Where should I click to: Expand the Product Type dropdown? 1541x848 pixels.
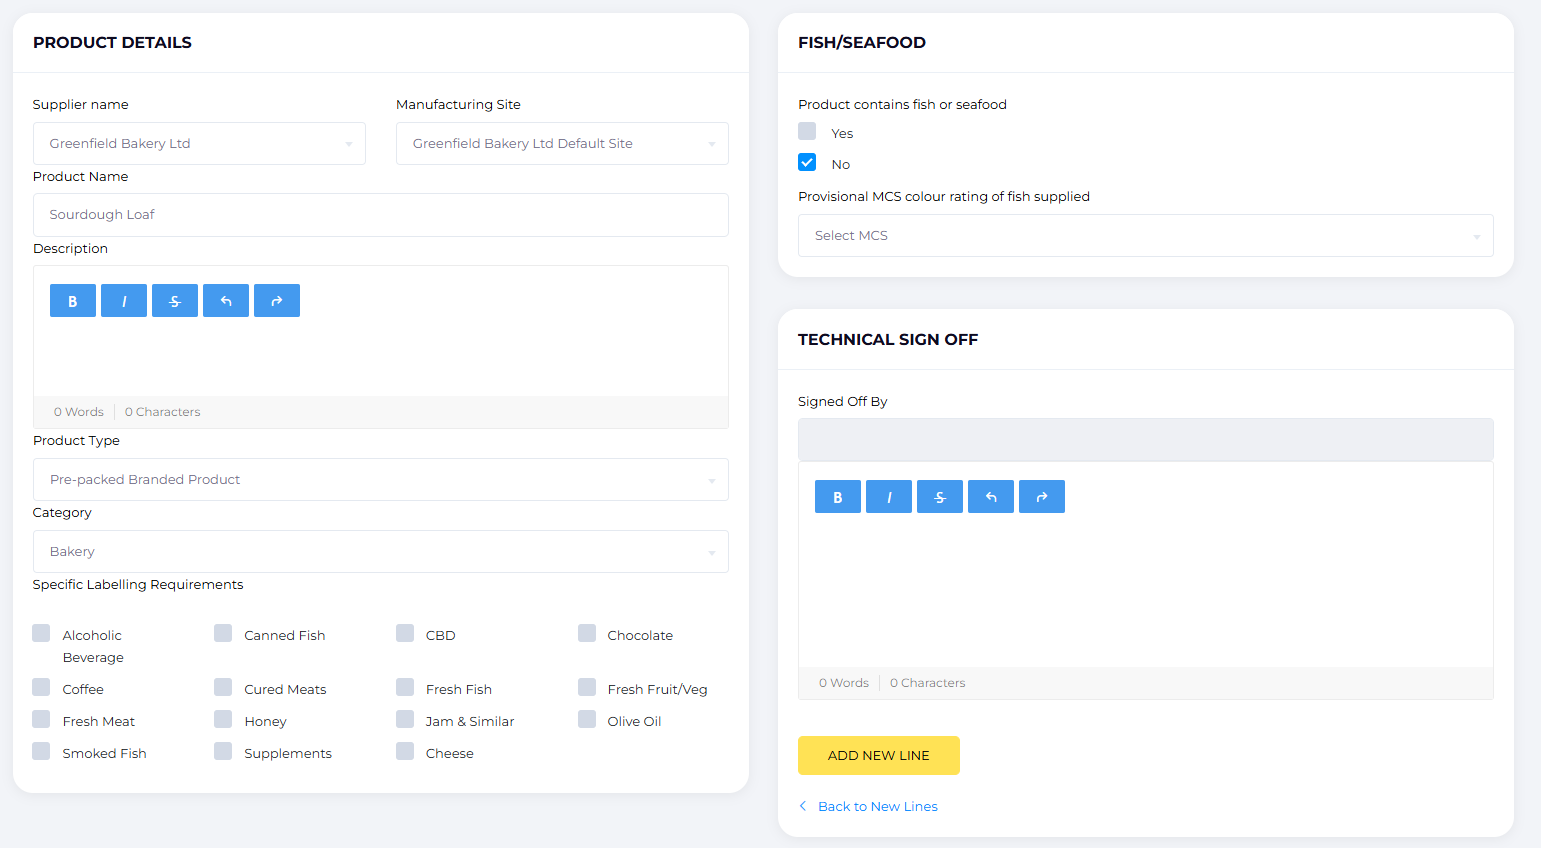(380, 480)
